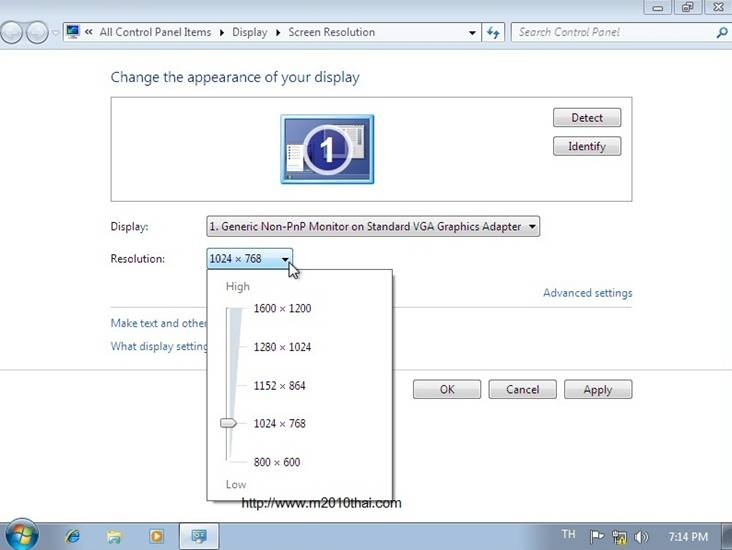Screen dimensions: 732x550
Task: Open Advanced settings link
Action: 587,293
